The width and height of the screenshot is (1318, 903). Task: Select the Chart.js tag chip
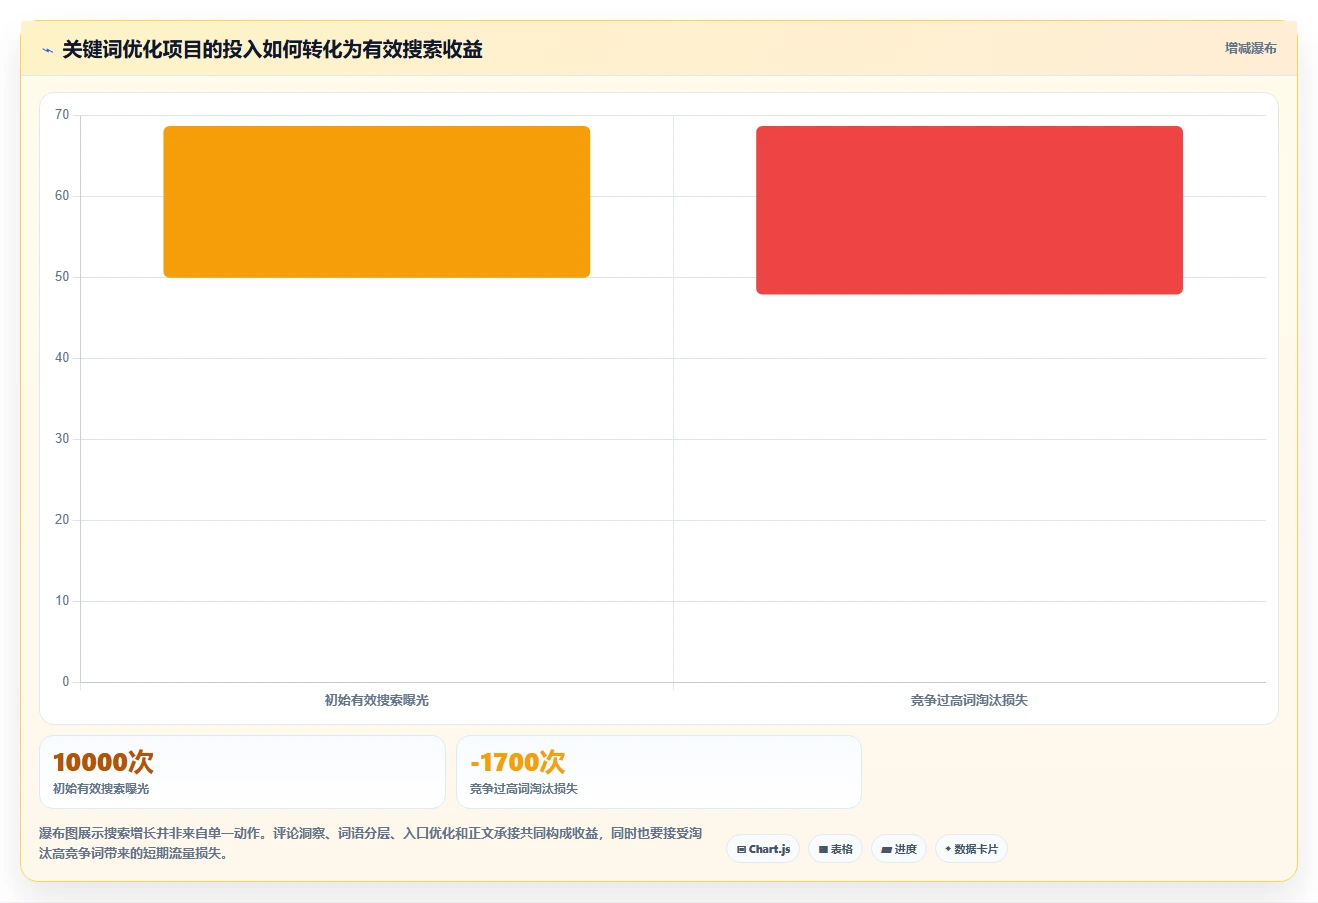[x=763, y=849]
